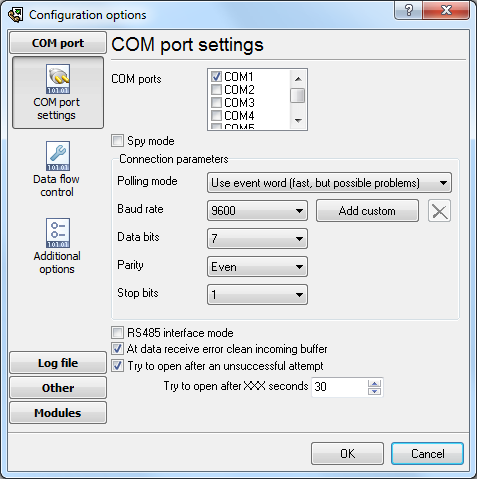477x479 pixels.
Task: Increase retry seconds with the up arrow
Action: pyautogui.click(x=374, y=383)
